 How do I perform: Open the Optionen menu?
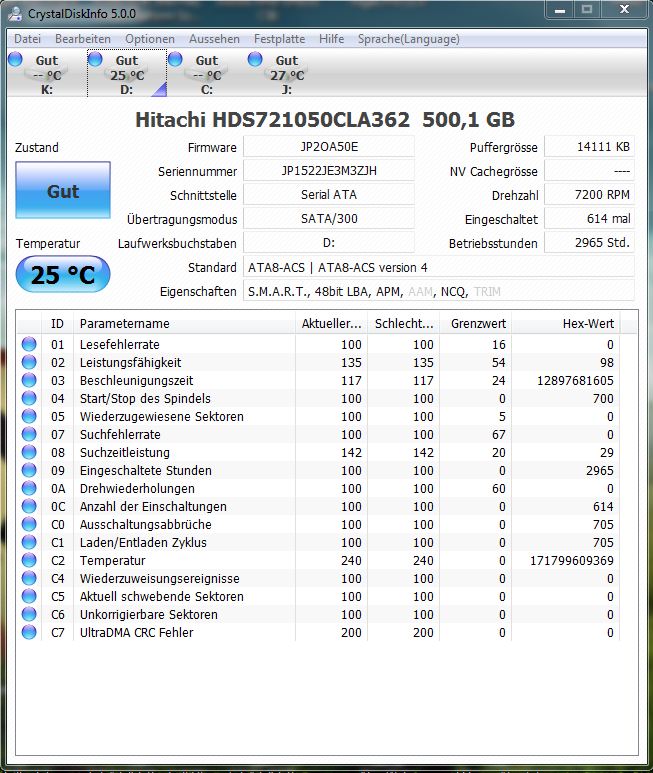150,39
